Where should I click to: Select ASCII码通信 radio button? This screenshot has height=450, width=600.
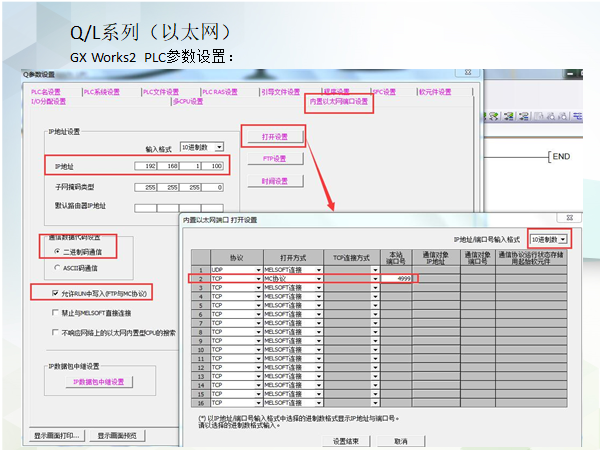point(57,268)
